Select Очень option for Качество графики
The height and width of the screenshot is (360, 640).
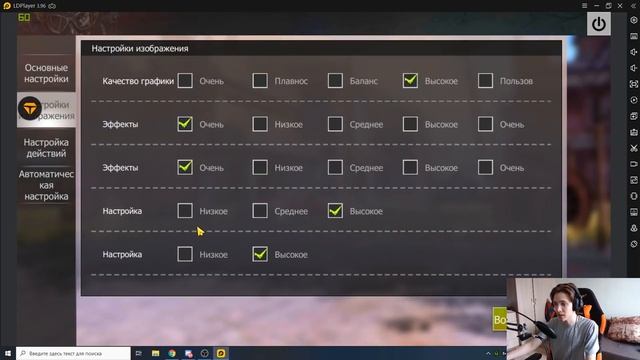coord(185,81)
